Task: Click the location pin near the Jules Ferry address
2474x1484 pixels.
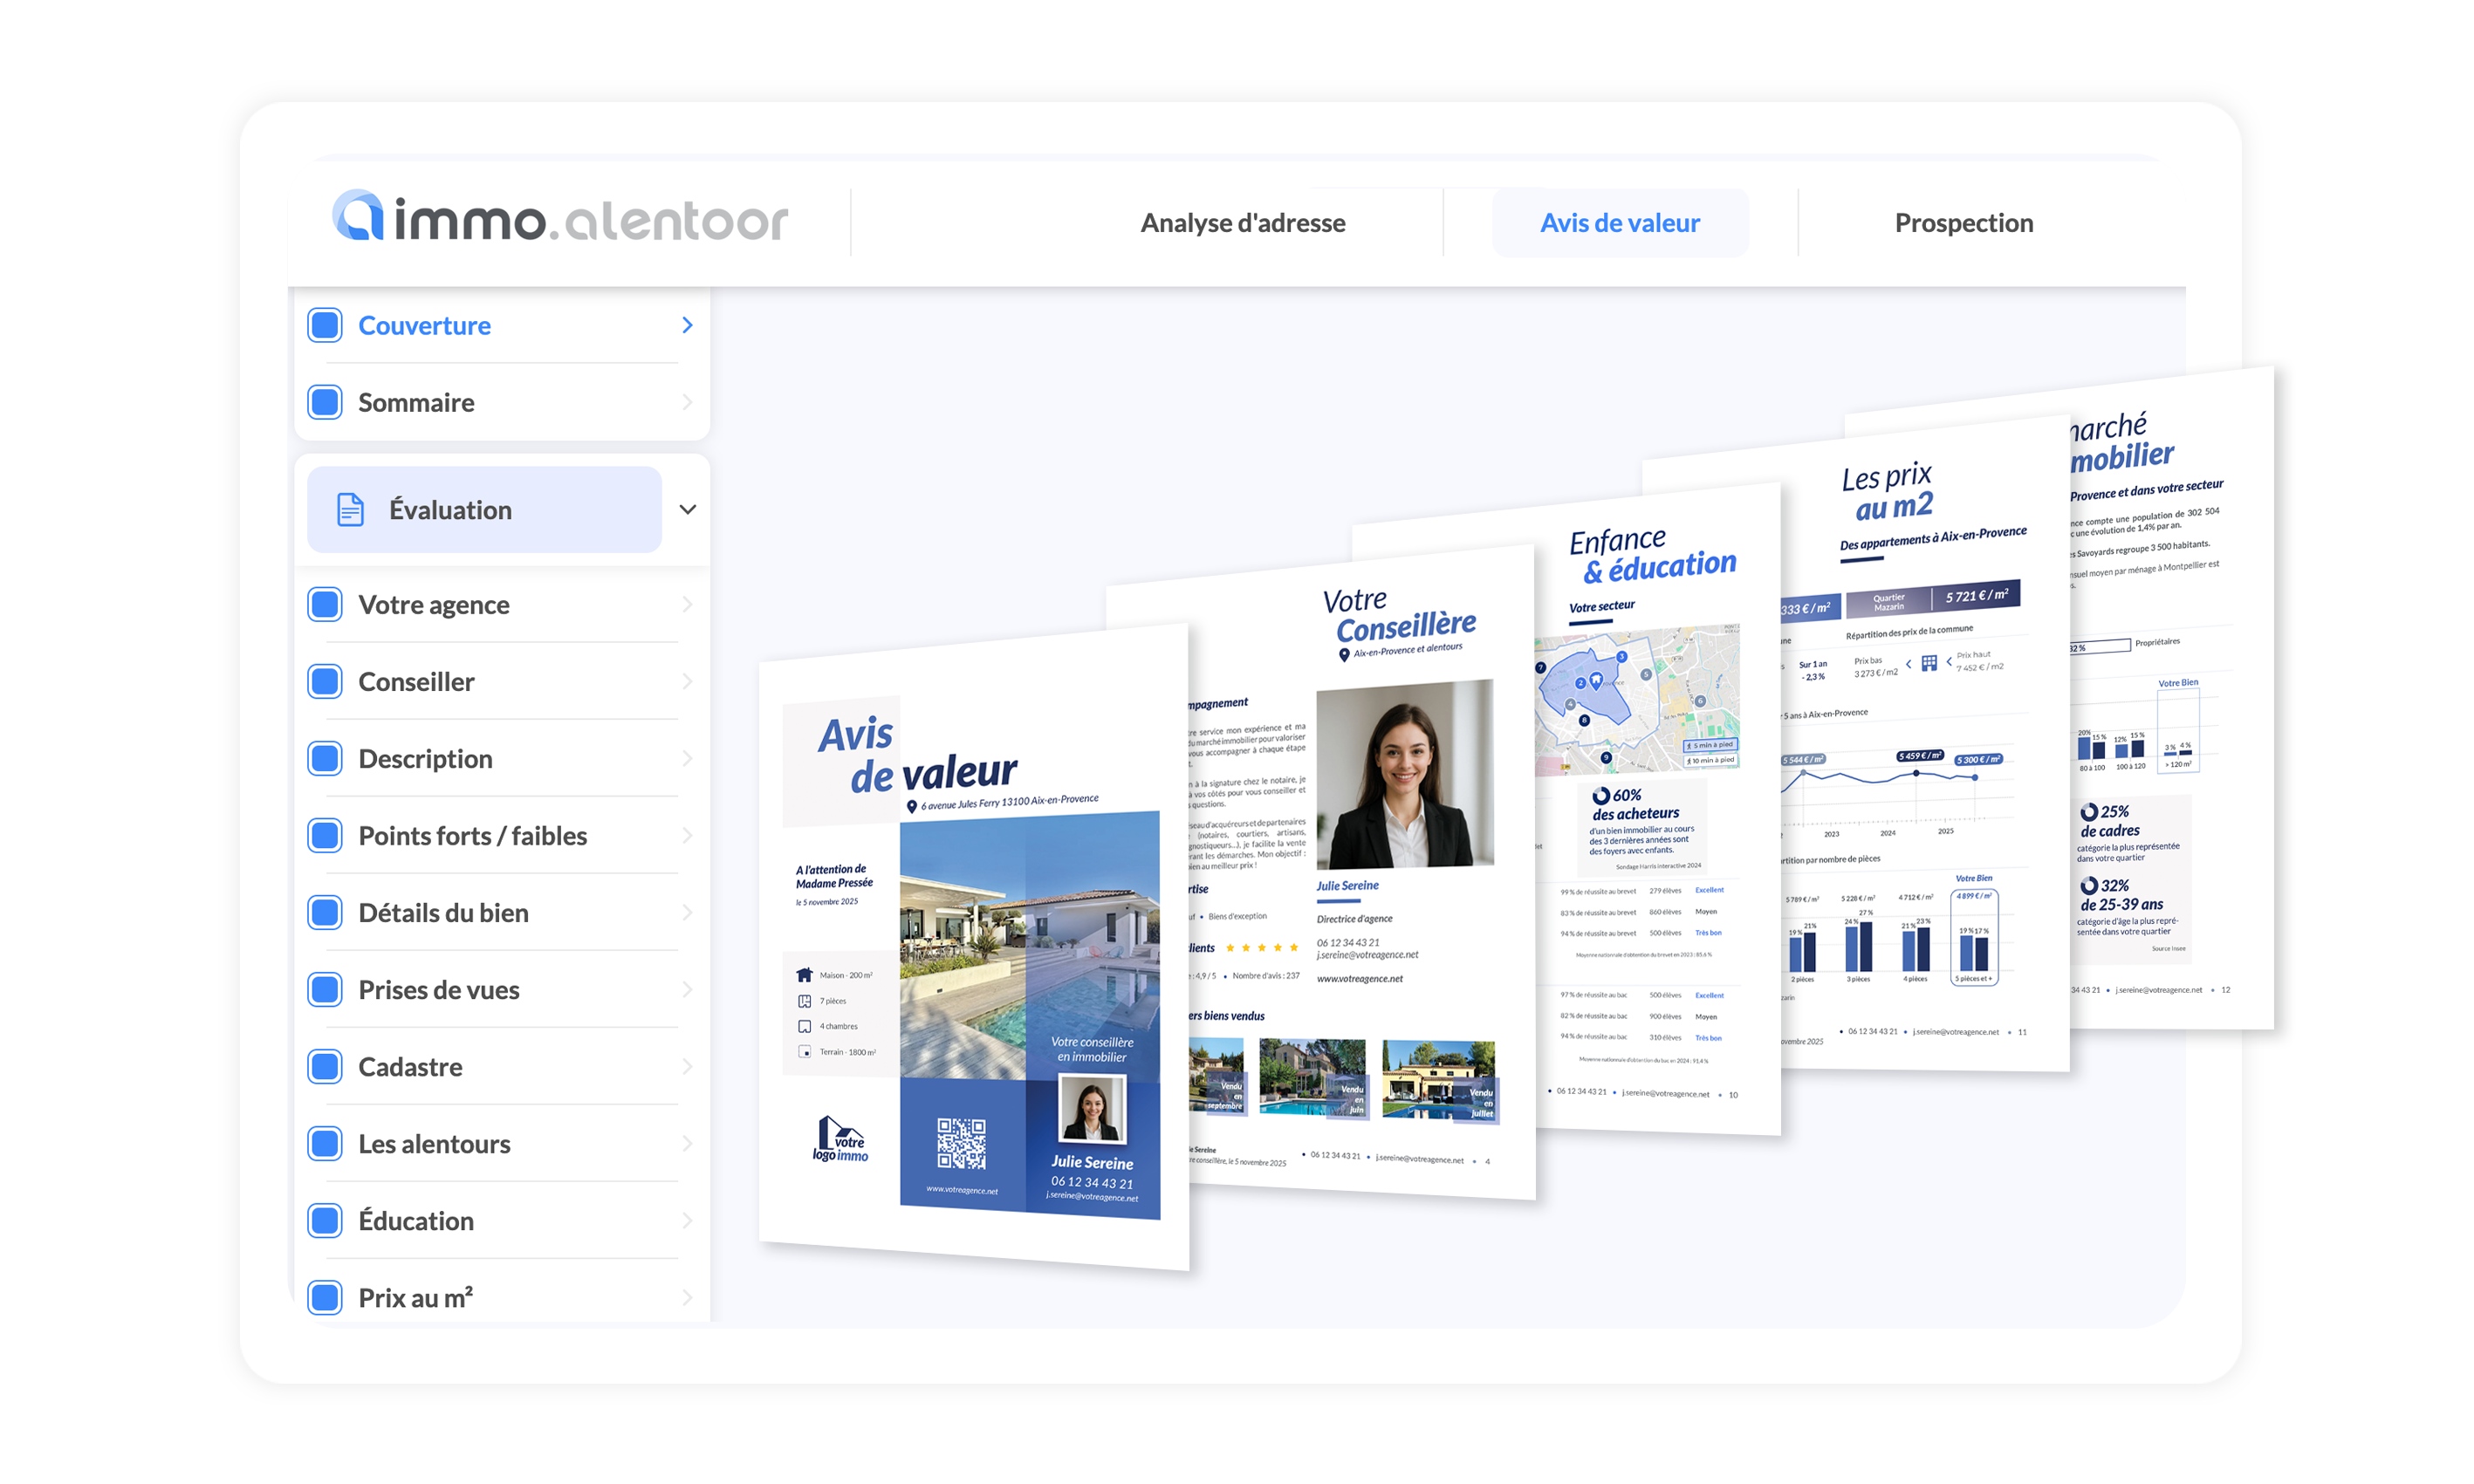Action: pyautogui.click(x=911, y=806)
